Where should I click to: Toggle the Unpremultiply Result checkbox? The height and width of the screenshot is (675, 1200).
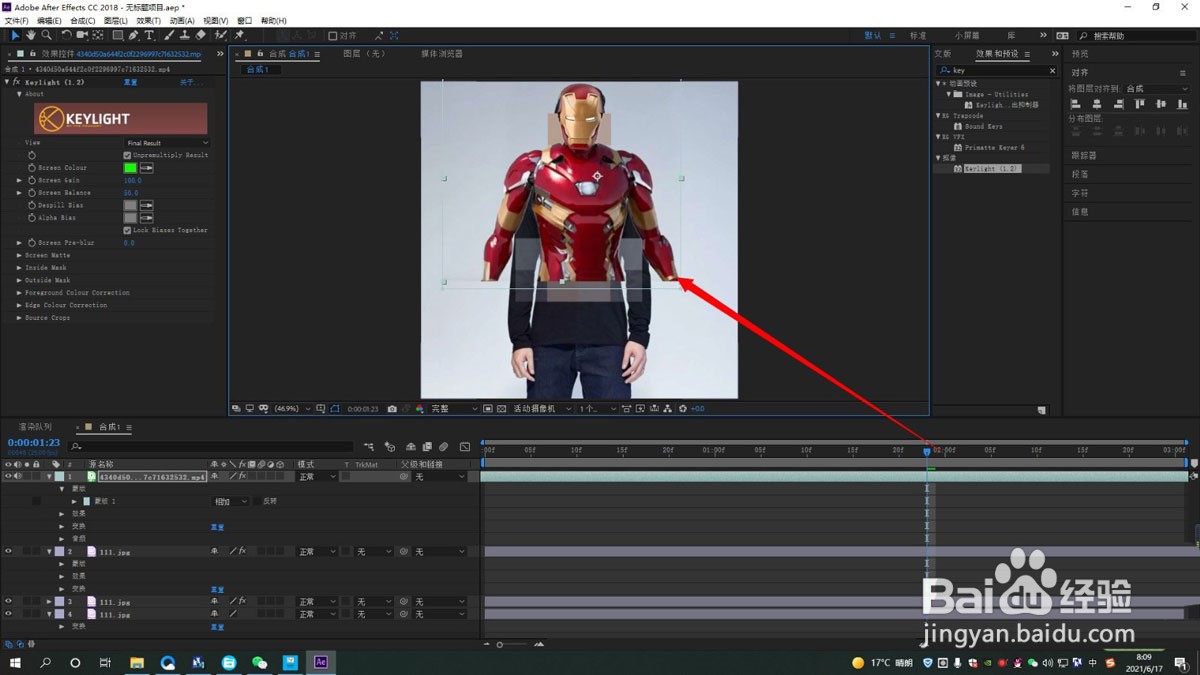[127, 155]
